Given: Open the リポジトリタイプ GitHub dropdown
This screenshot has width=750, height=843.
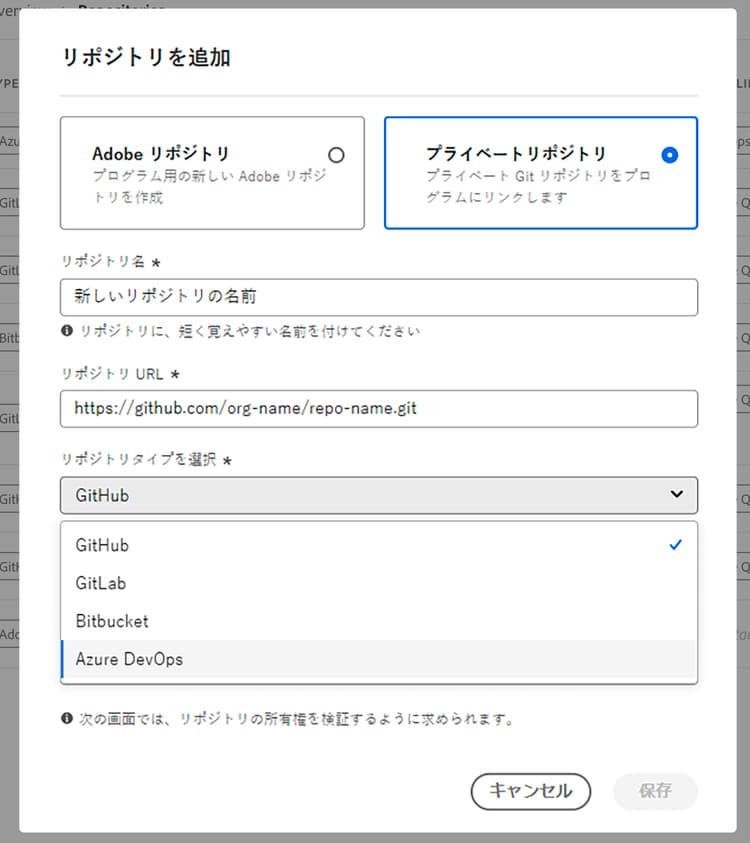Looking at the screenshot, I should pos(379,495).
